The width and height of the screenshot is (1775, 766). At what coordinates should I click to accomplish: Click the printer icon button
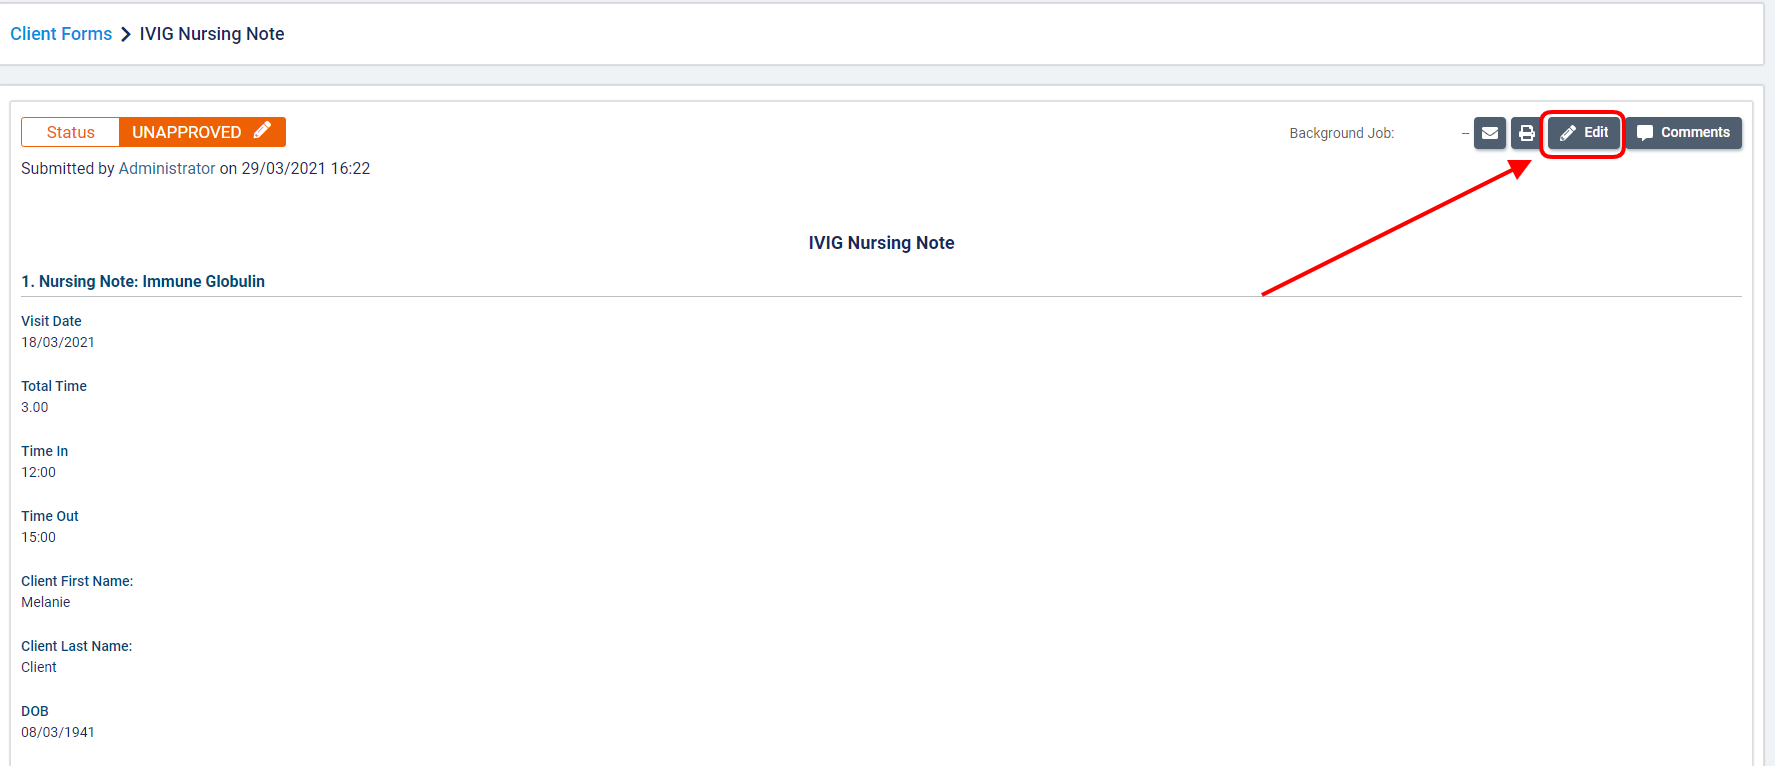click(x=1526, y=133)
